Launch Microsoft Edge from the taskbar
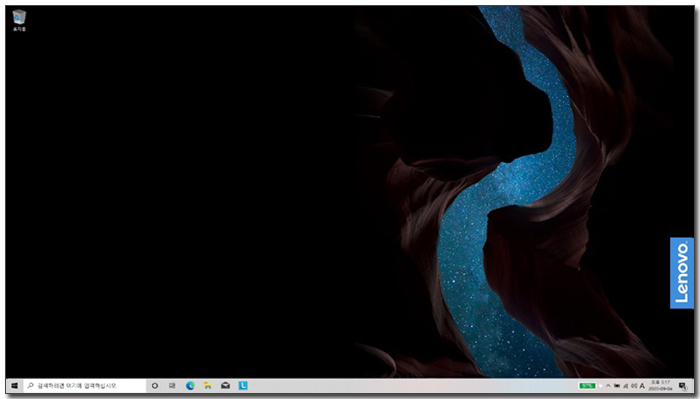Viewport: 700px width, 399px height. 190,386
